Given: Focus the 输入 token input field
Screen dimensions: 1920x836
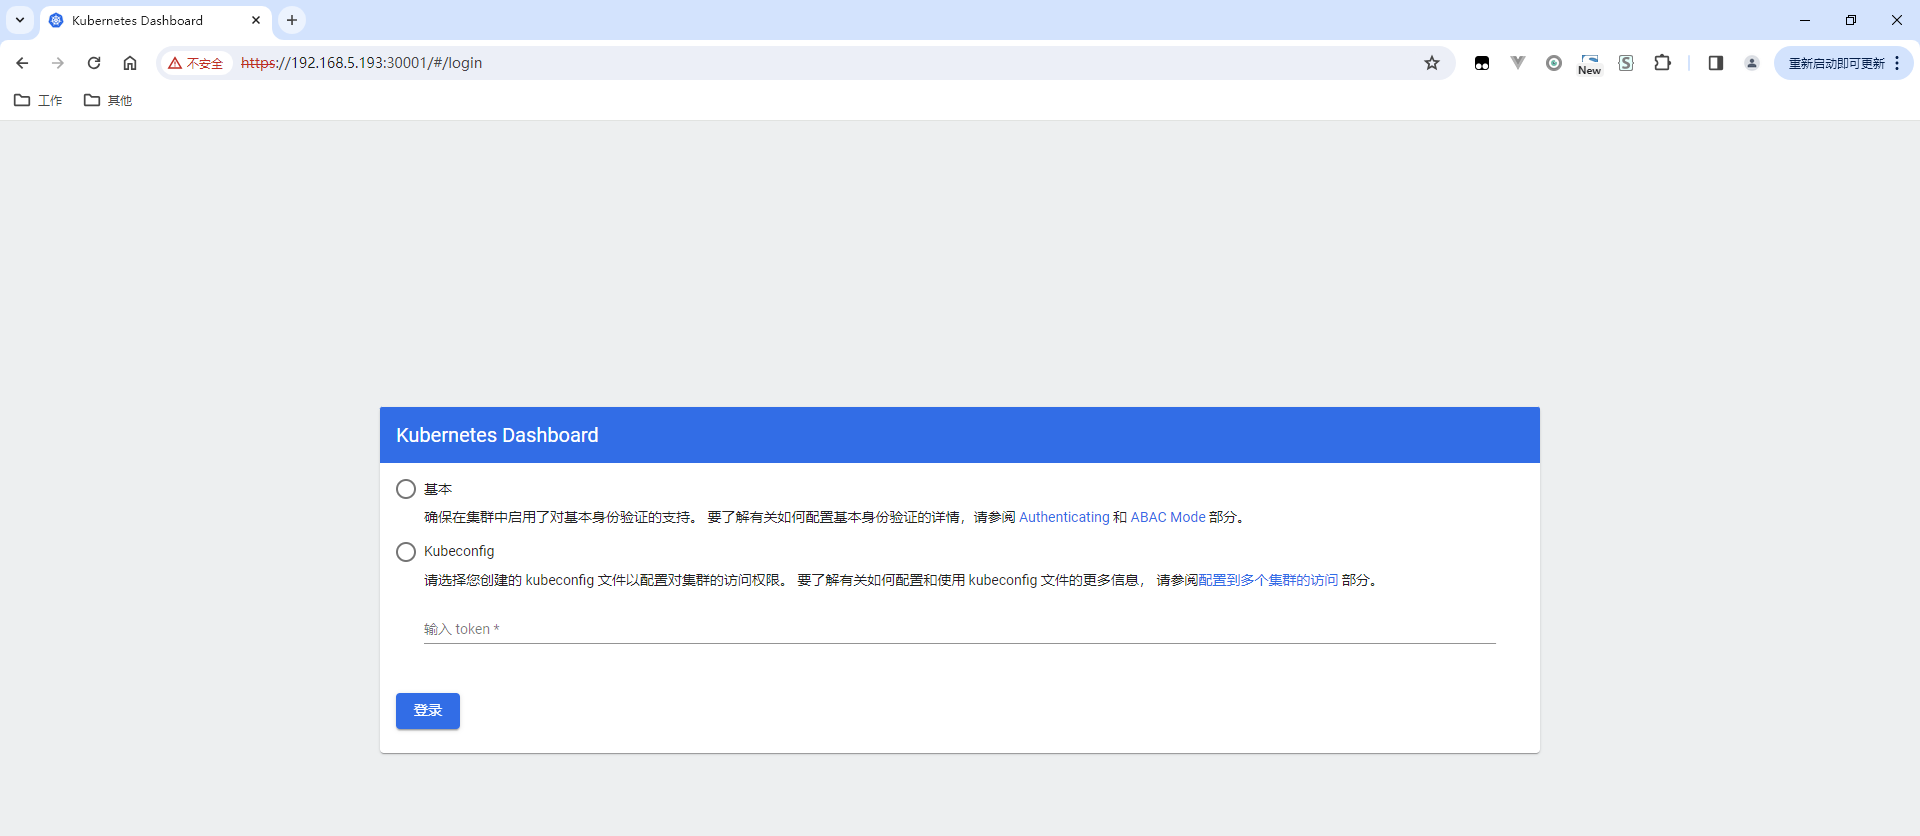Looking at the screenshot, I should [960, 629].
